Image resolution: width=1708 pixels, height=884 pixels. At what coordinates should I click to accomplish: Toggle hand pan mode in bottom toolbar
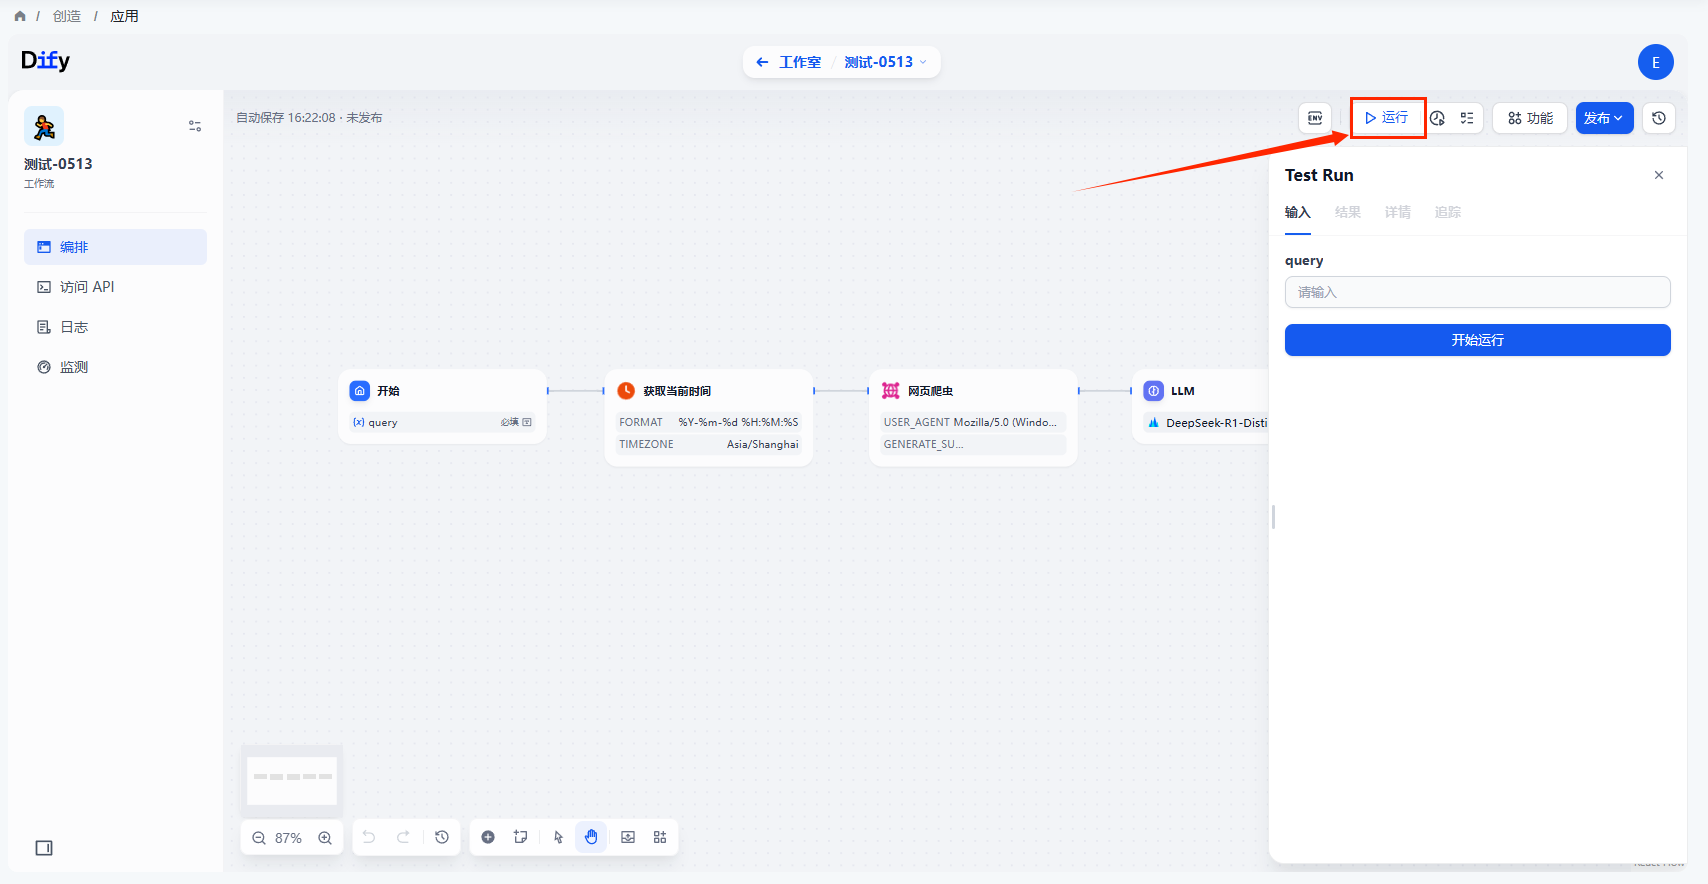[591, 837]
